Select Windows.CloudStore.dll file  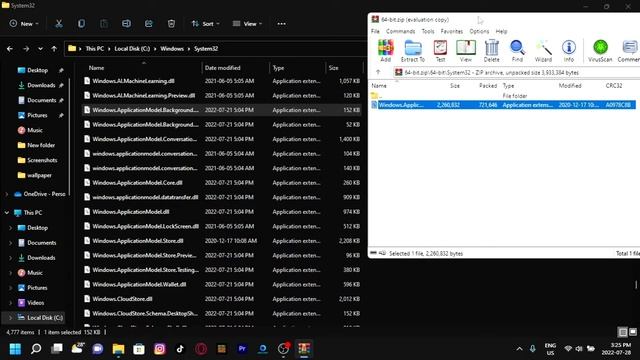[222, 299]
